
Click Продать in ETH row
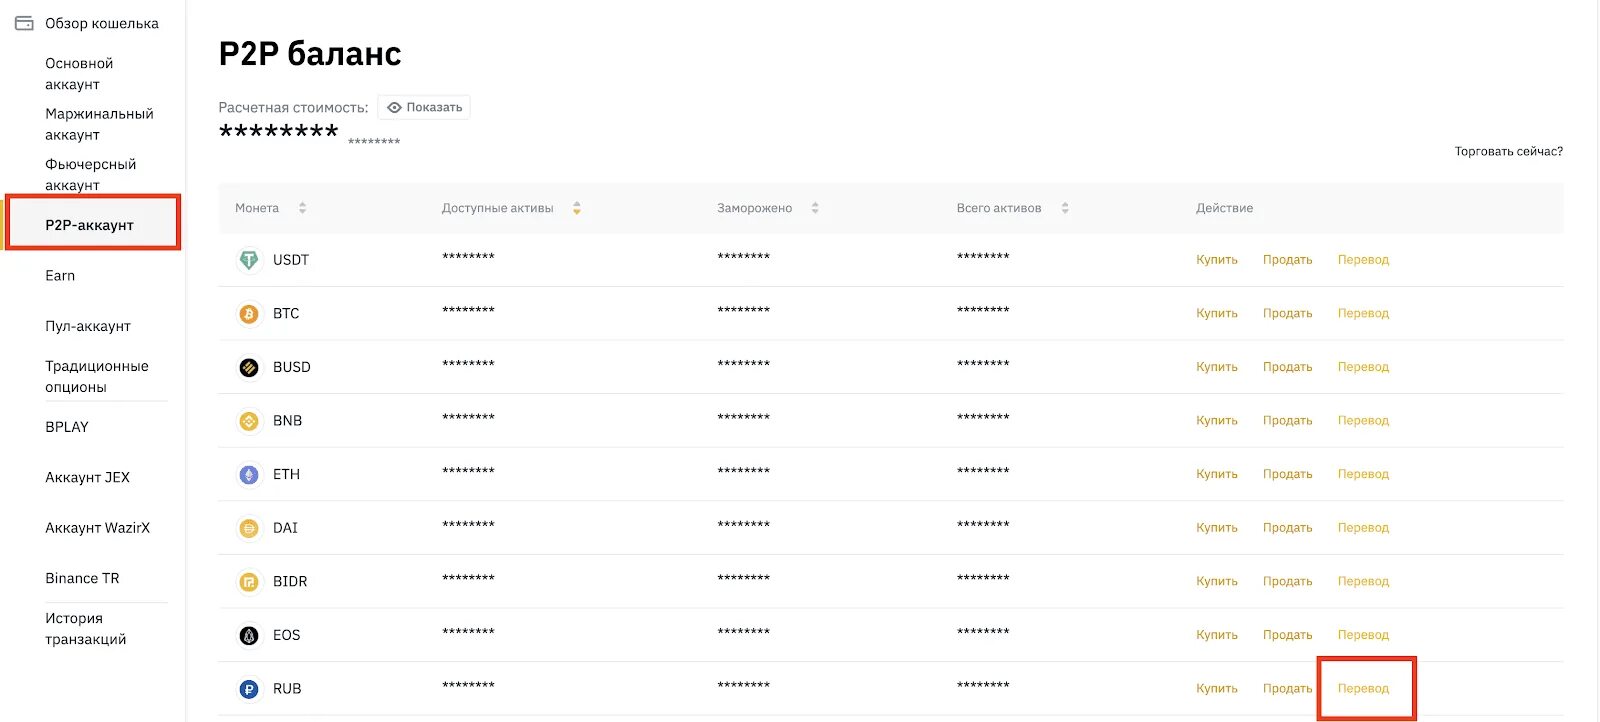(1287, 475)
